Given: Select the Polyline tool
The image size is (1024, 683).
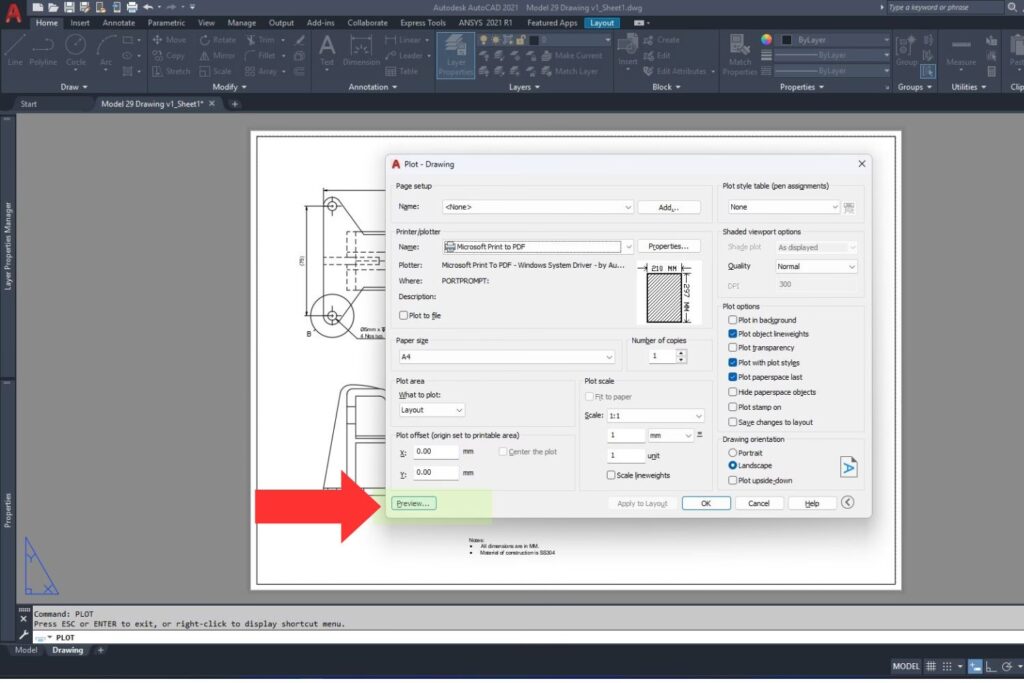Looking at the screenshot, I should (x=42, y=50).
